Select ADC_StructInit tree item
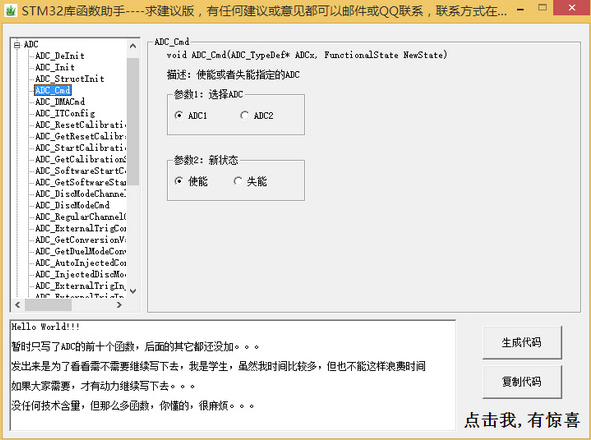 pos(69,79)
